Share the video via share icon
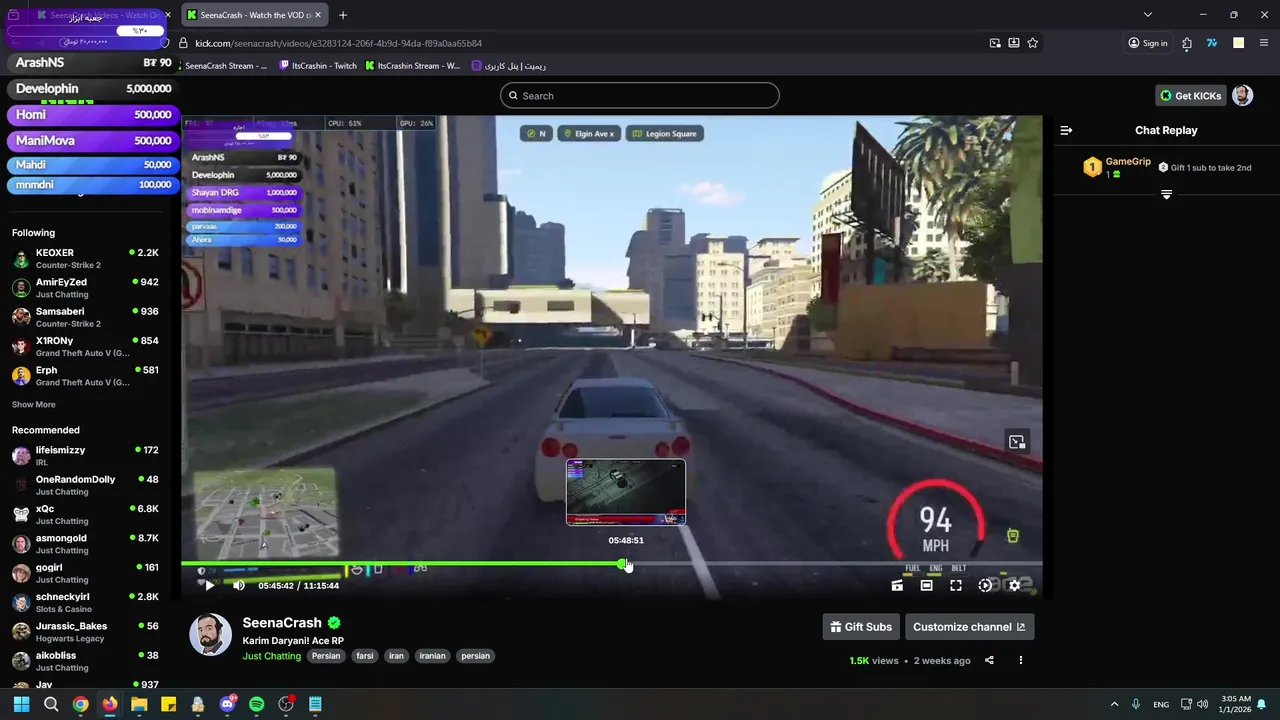This screenshot has width=1280, height=720. [x=989, y=660]
